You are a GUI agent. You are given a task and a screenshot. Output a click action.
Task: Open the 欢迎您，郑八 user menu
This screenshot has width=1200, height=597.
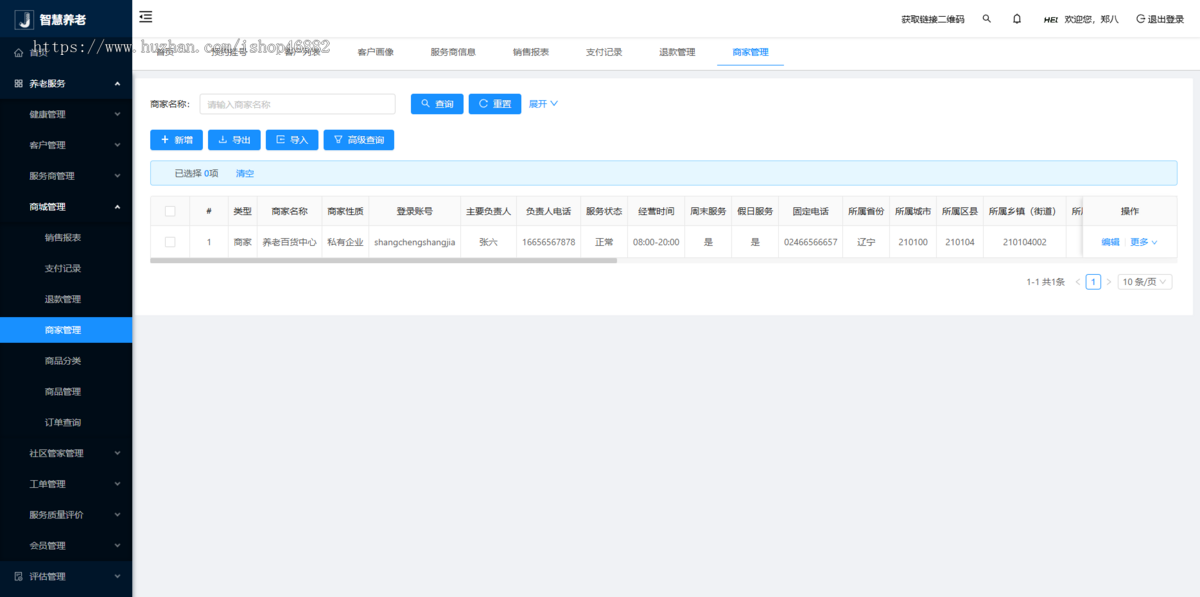pos(1081,19)
